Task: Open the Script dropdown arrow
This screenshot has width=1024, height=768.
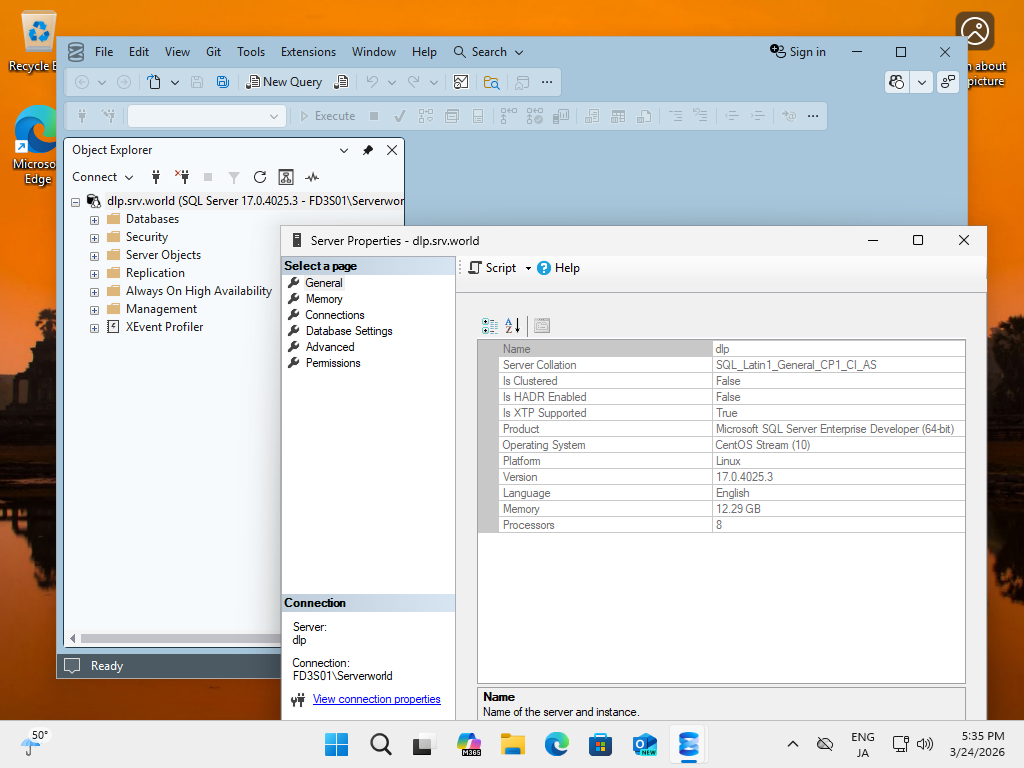Action: pyautogui.click(x=528, y=268)
